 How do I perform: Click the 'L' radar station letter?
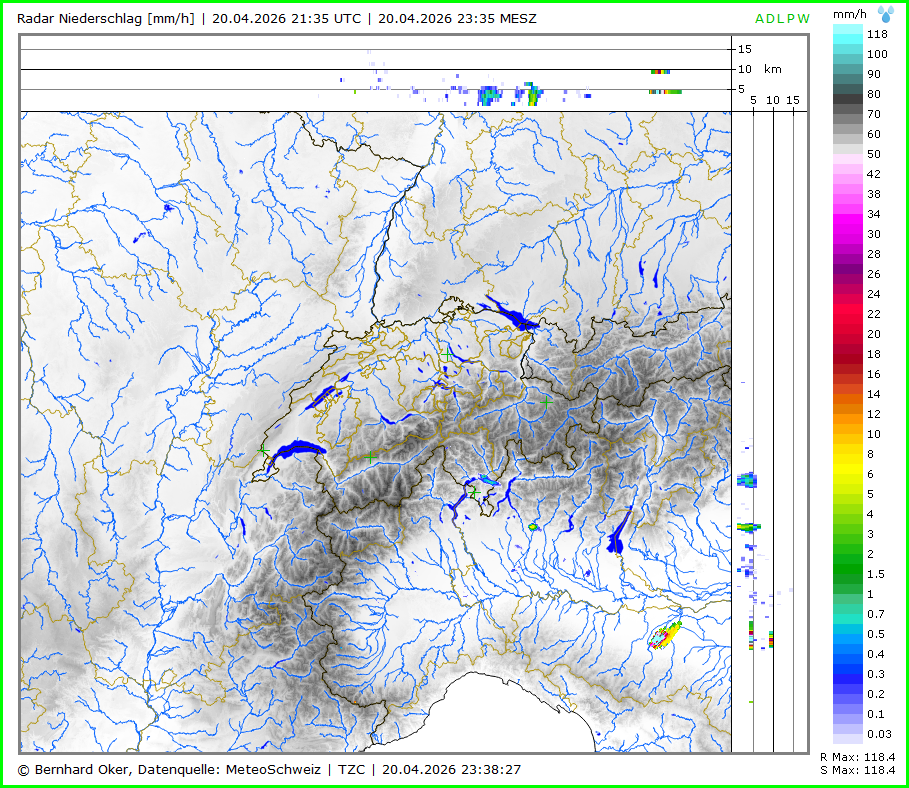(781, 18)
